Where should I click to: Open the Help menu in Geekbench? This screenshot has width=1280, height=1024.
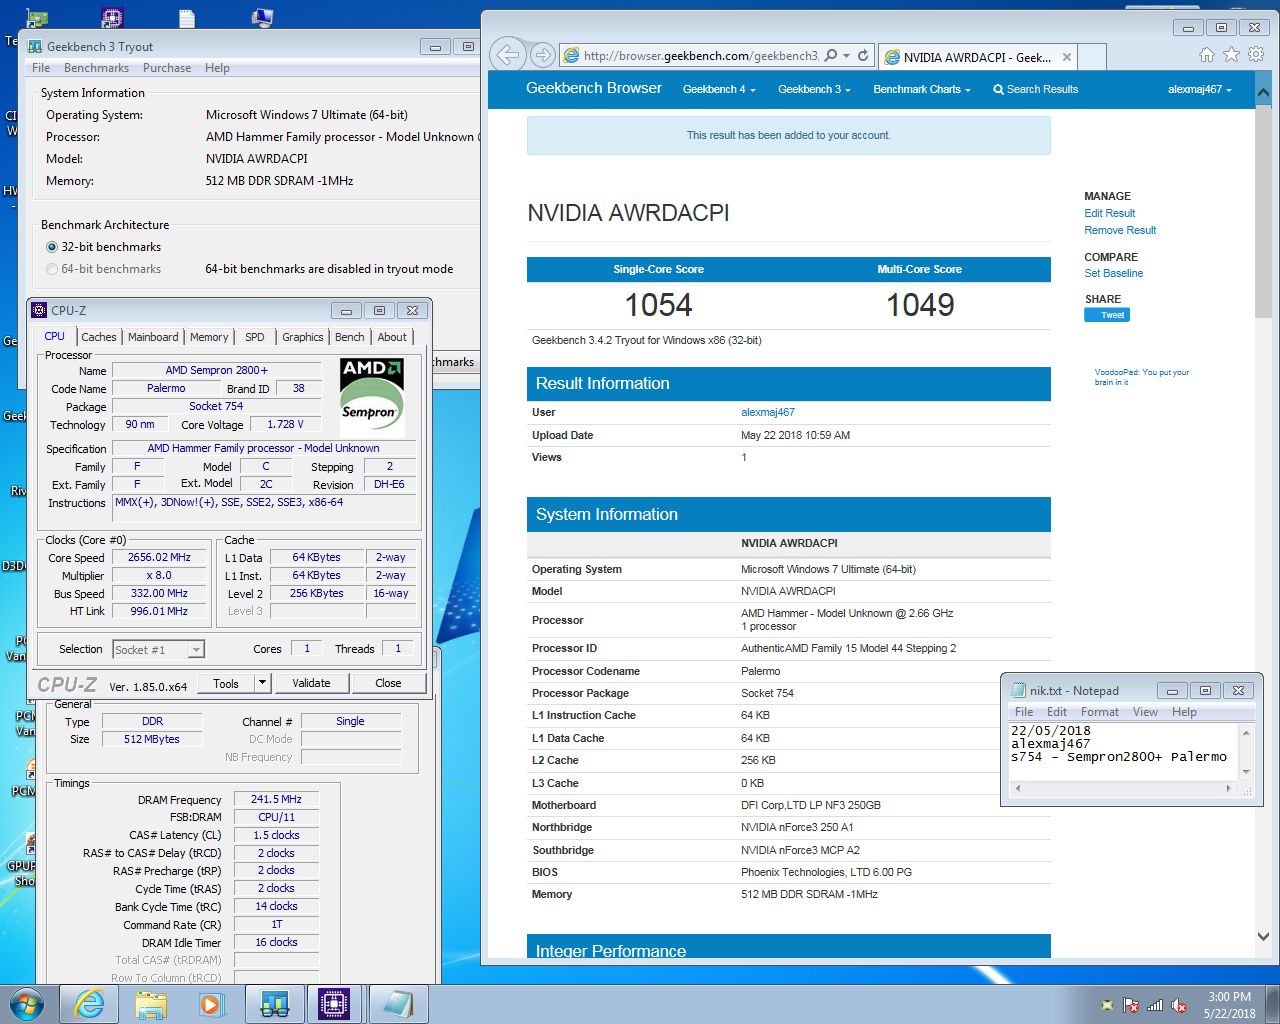coord(217,68)
